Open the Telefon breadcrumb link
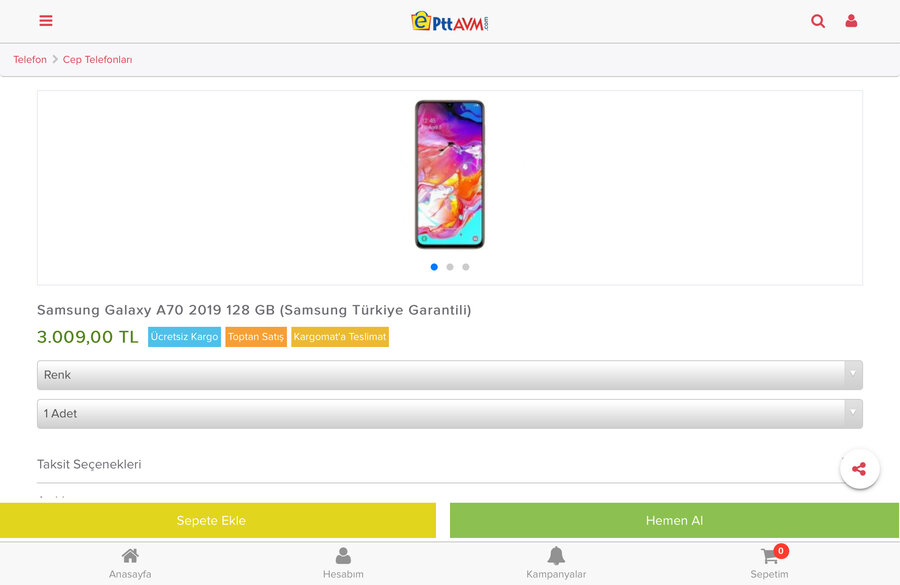 pyautogui.click(x=30, y=60)
